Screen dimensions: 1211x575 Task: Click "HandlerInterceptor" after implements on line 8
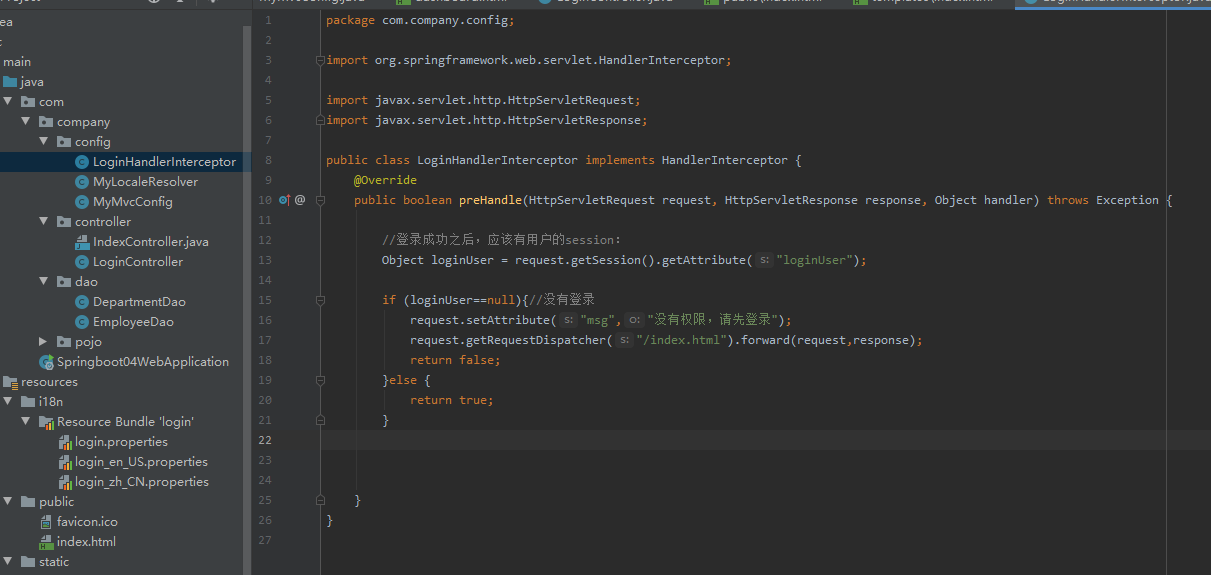tap(725, 160)
